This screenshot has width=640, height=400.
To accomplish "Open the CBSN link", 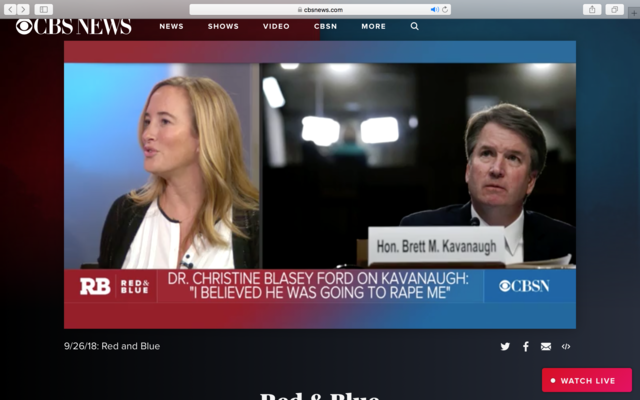I will (325, 26).
